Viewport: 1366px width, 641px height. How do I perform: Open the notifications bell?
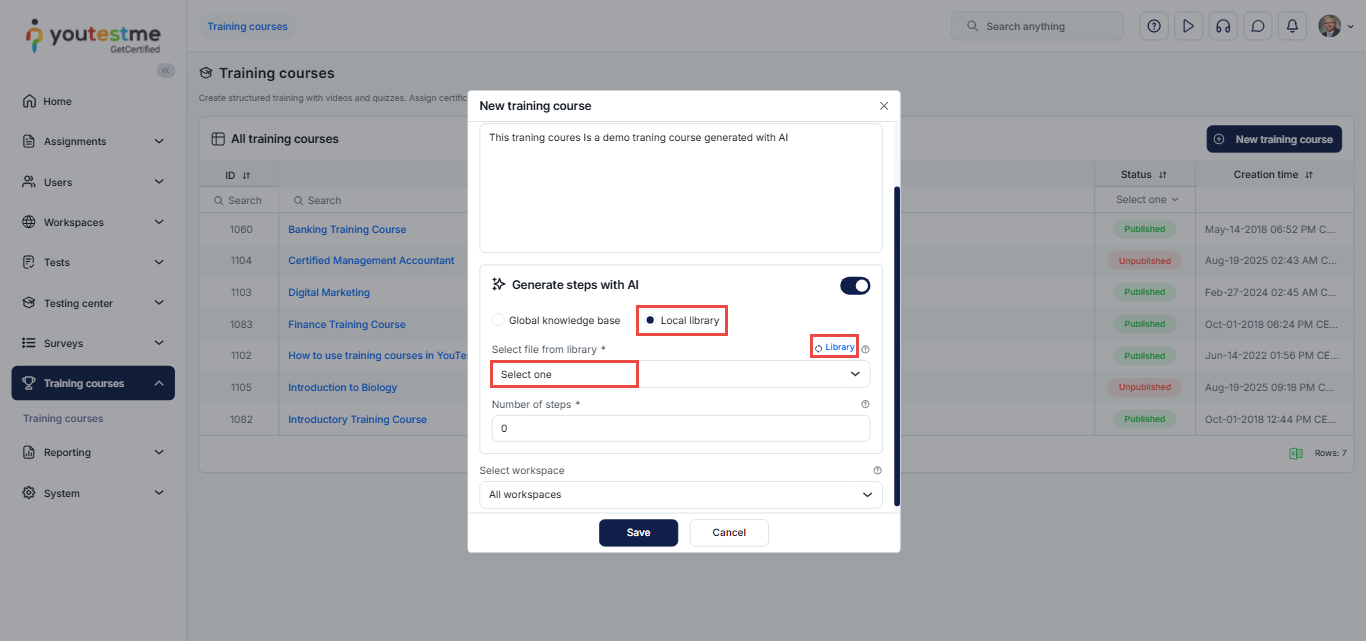pyautogui.click(x=1292, y=26)
